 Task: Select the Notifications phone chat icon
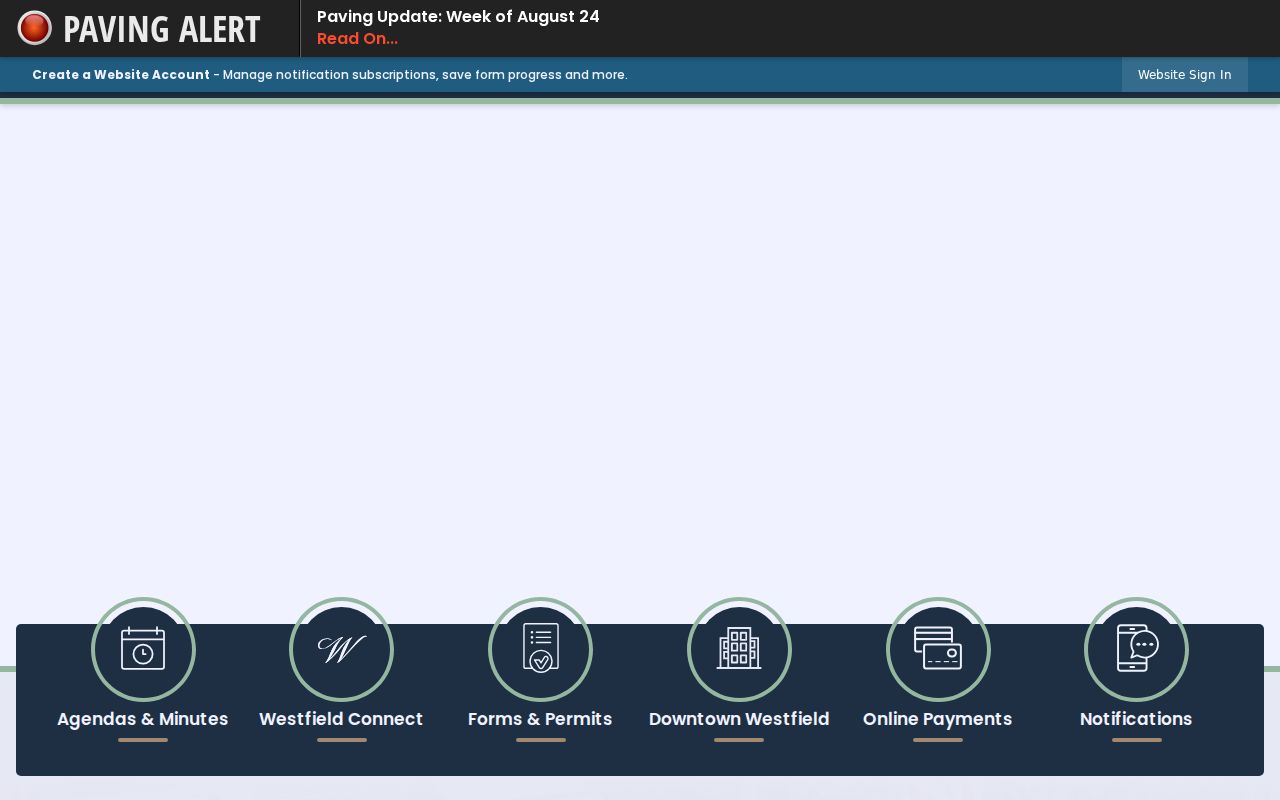[x=1136, y=650]
